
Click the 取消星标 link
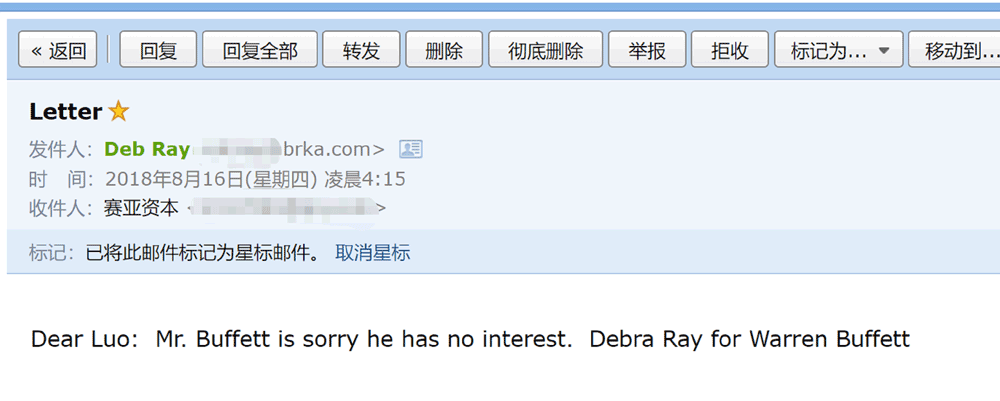point(372,253)
